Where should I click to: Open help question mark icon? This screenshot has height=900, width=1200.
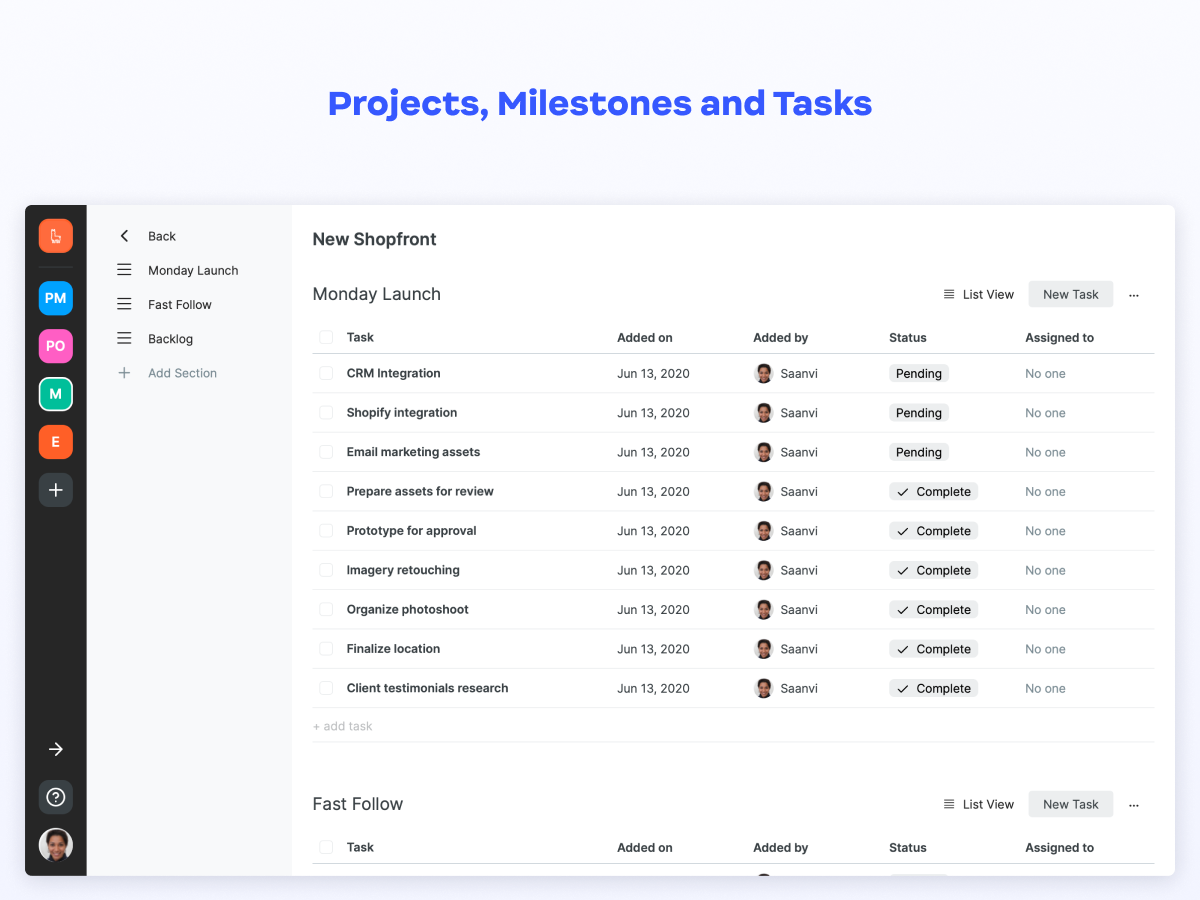click(56, 797)
